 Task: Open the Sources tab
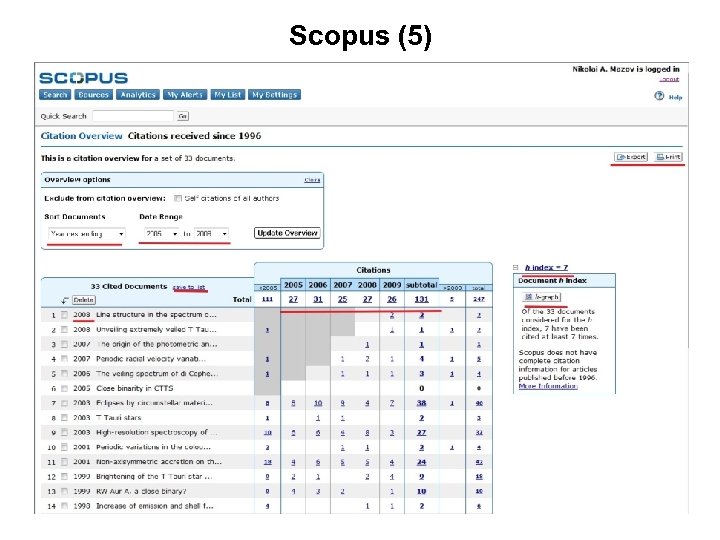[93, 95]
